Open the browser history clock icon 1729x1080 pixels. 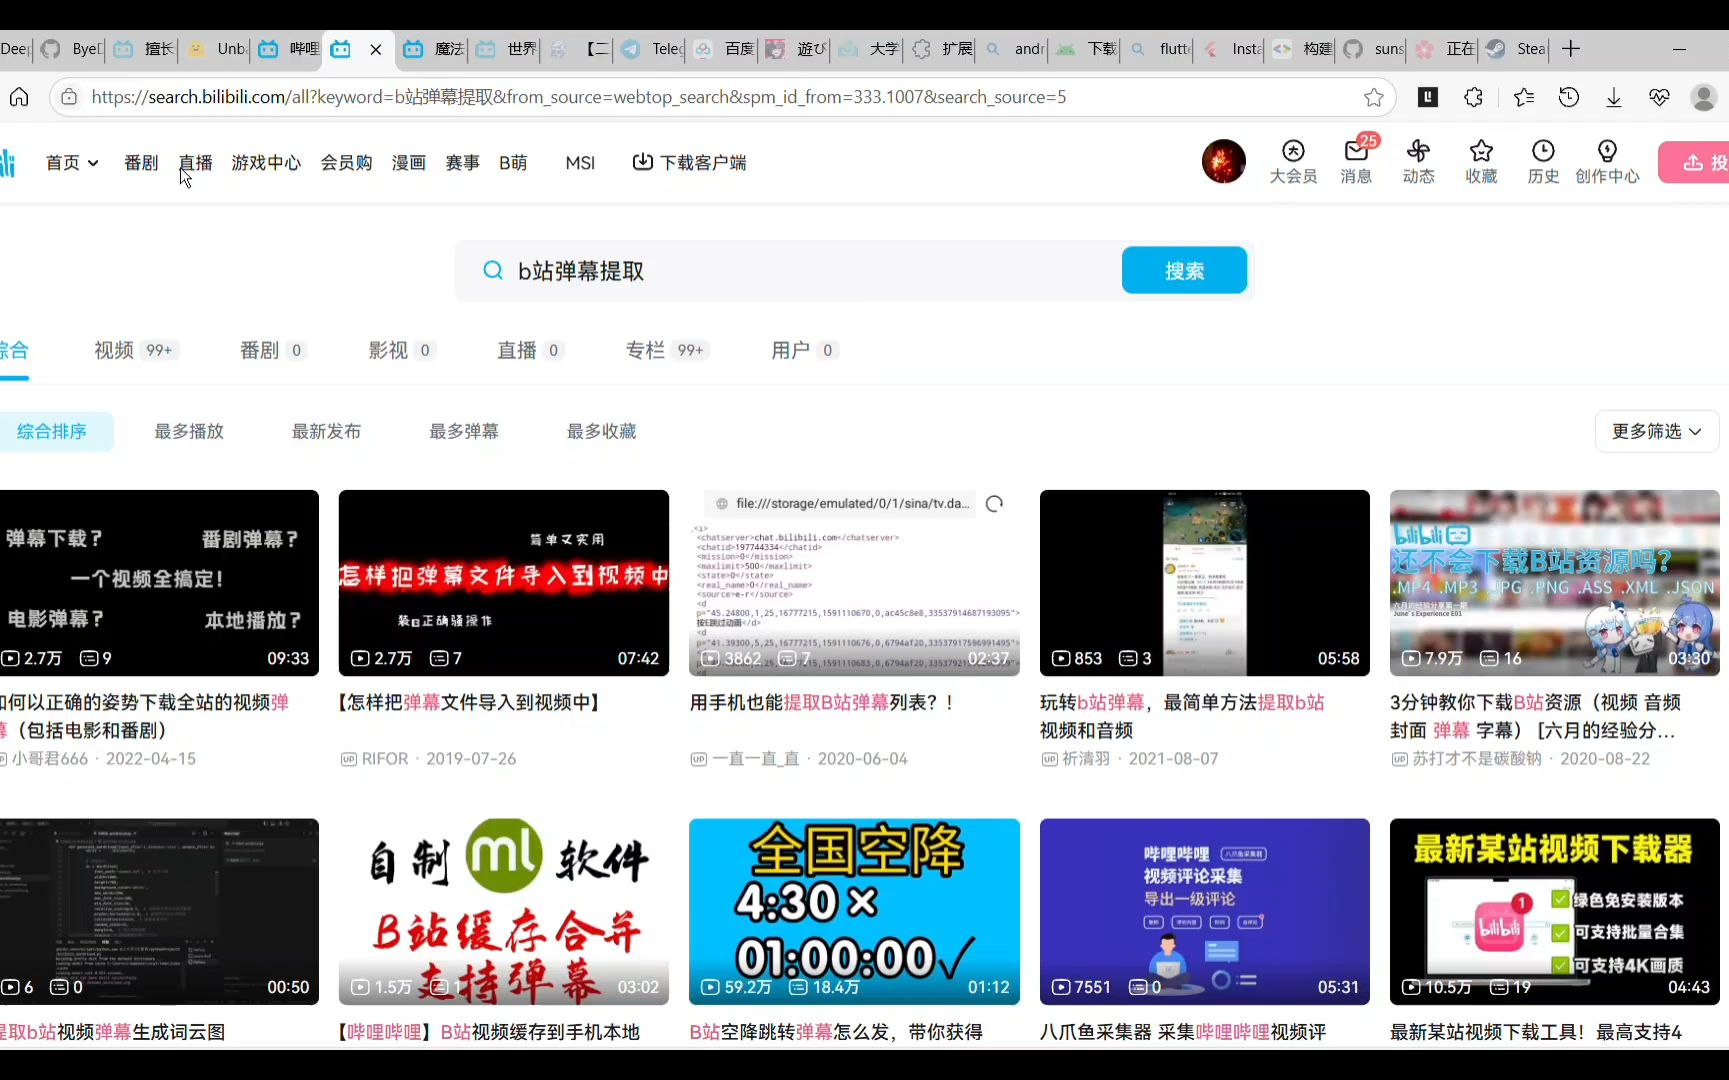1569,97
